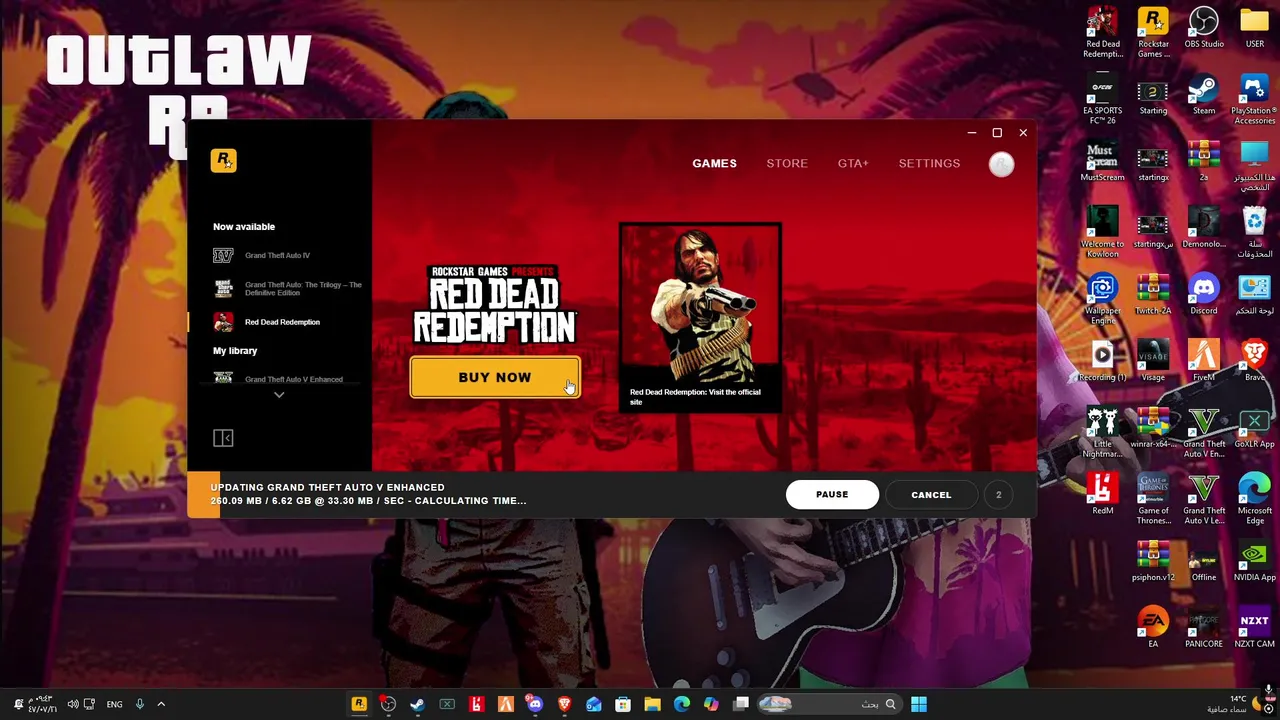Open PlayStation Accessories desktop shortcut

pyautogui.click(x=1254, y=99)
